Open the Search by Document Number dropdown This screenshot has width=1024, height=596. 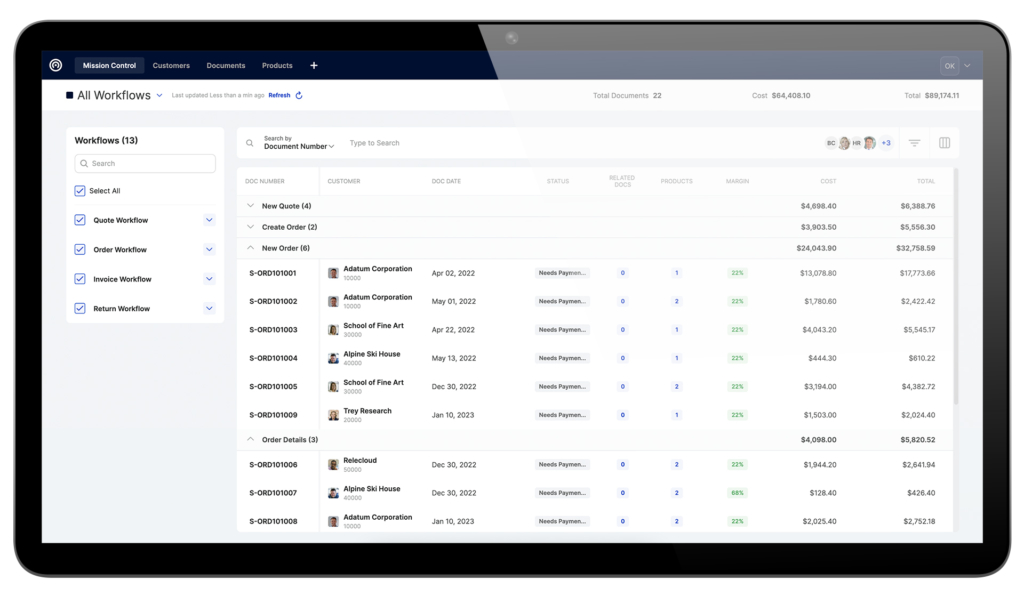(x=298, y=143)
